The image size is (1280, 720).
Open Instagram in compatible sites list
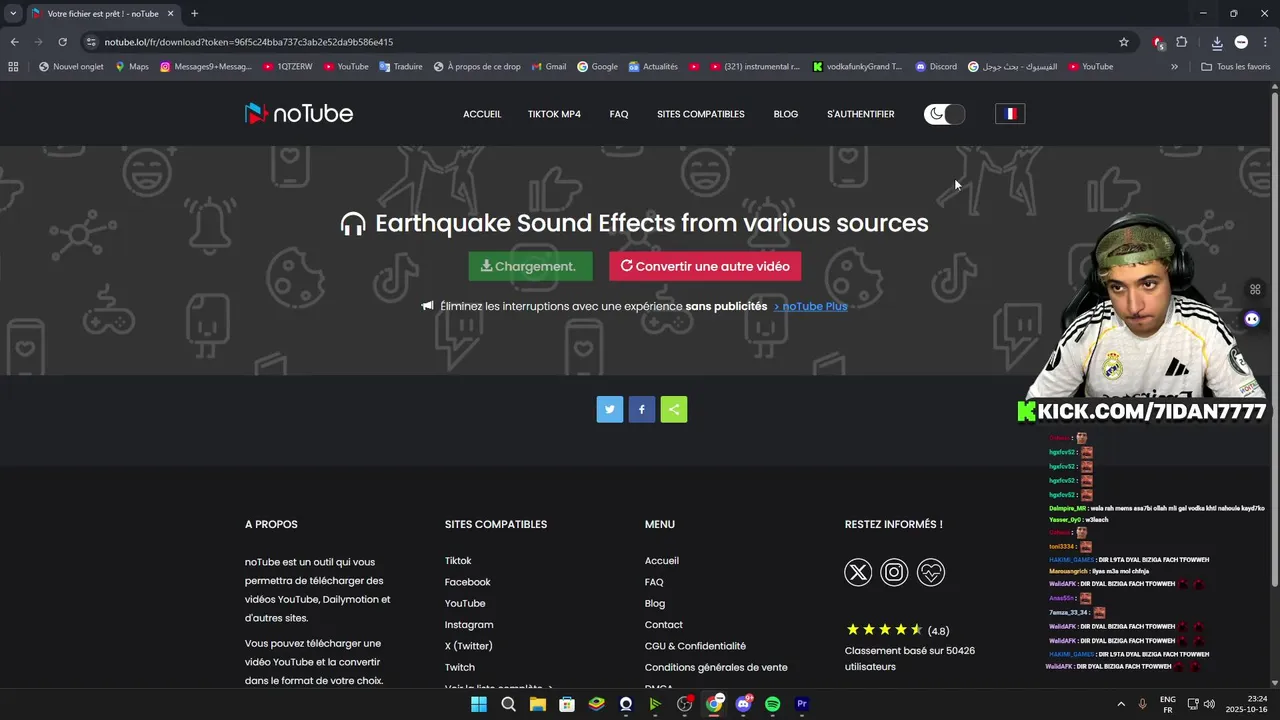[x=469, y=625]
